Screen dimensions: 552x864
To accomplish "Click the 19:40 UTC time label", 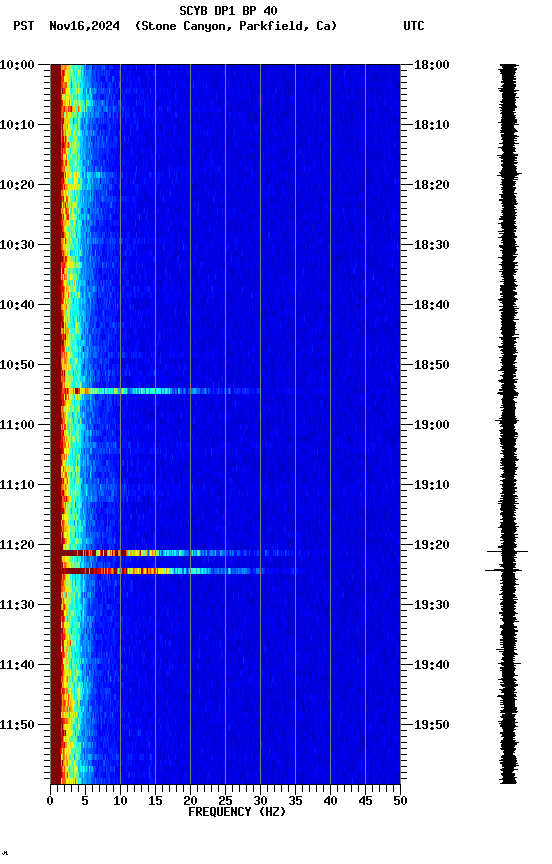I will 432,666.
